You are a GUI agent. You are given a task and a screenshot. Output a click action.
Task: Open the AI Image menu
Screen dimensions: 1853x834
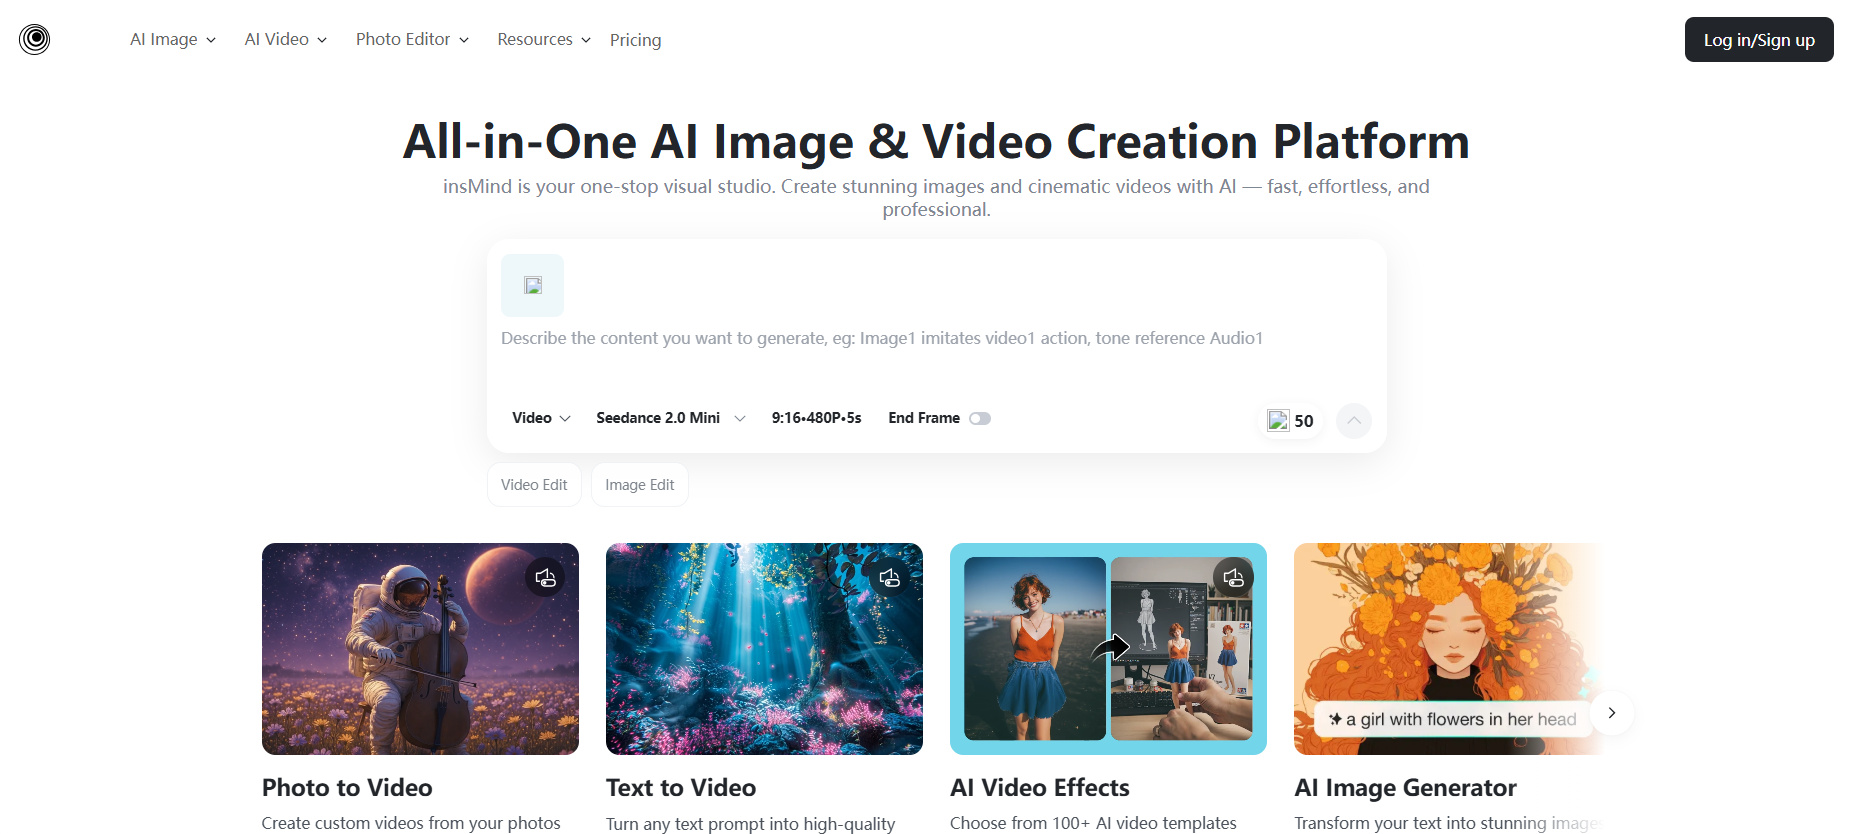tap(173, 39)
